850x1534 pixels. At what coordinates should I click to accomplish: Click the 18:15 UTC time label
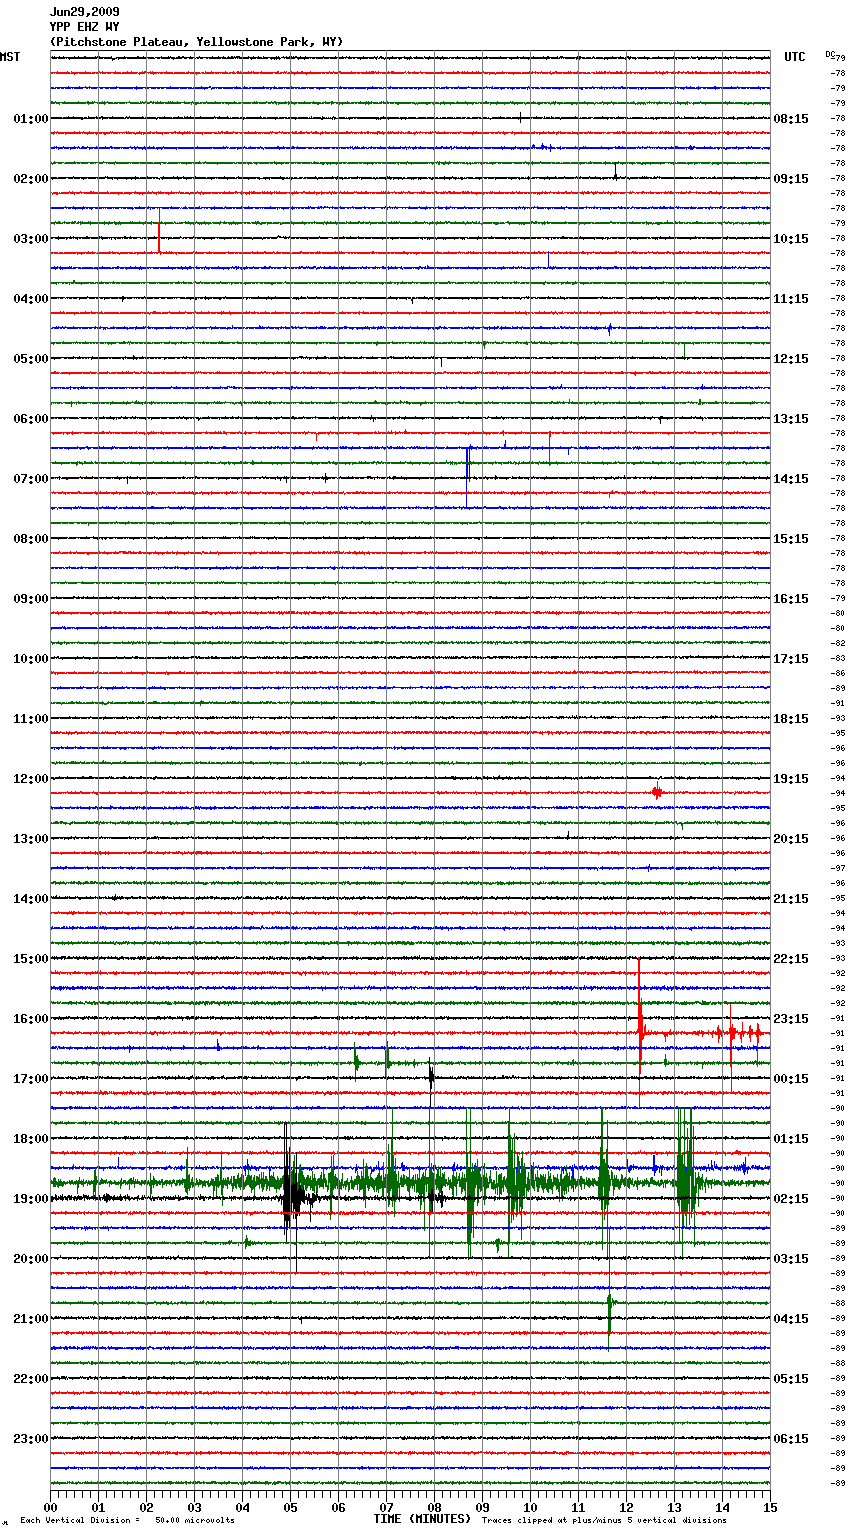click(x=791, y=719)
